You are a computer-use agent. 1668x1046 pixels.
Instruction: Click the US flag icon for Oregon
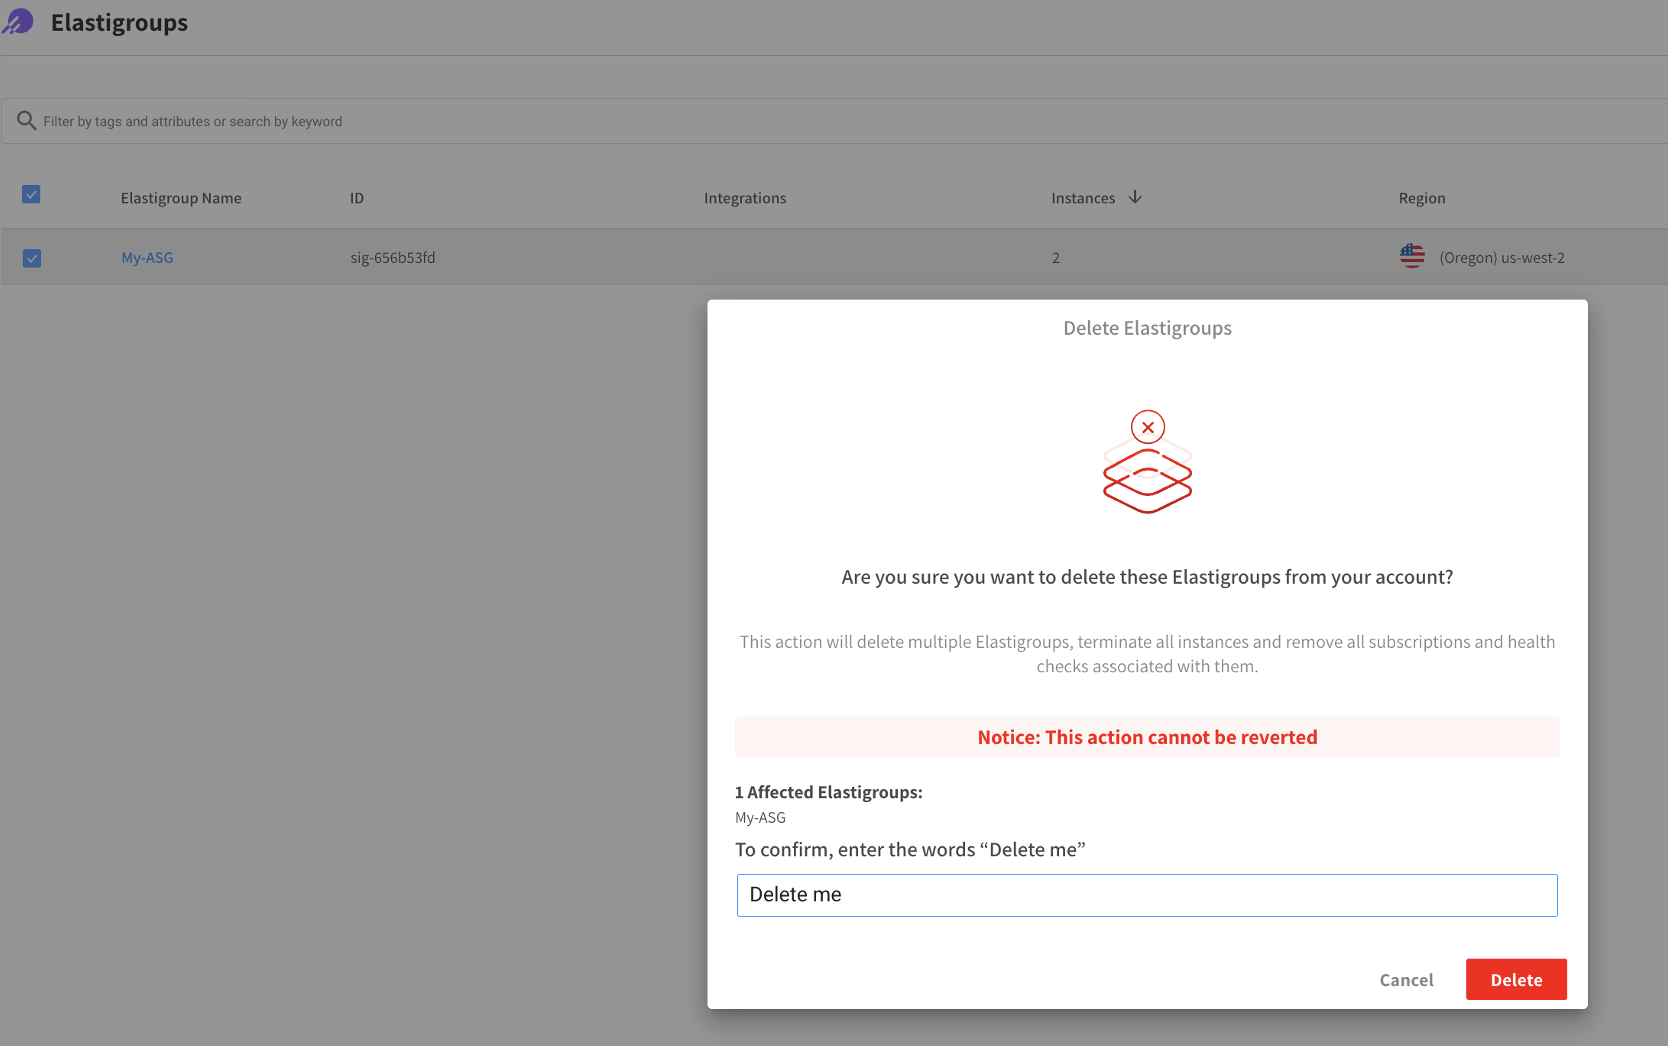[1412, 257]
